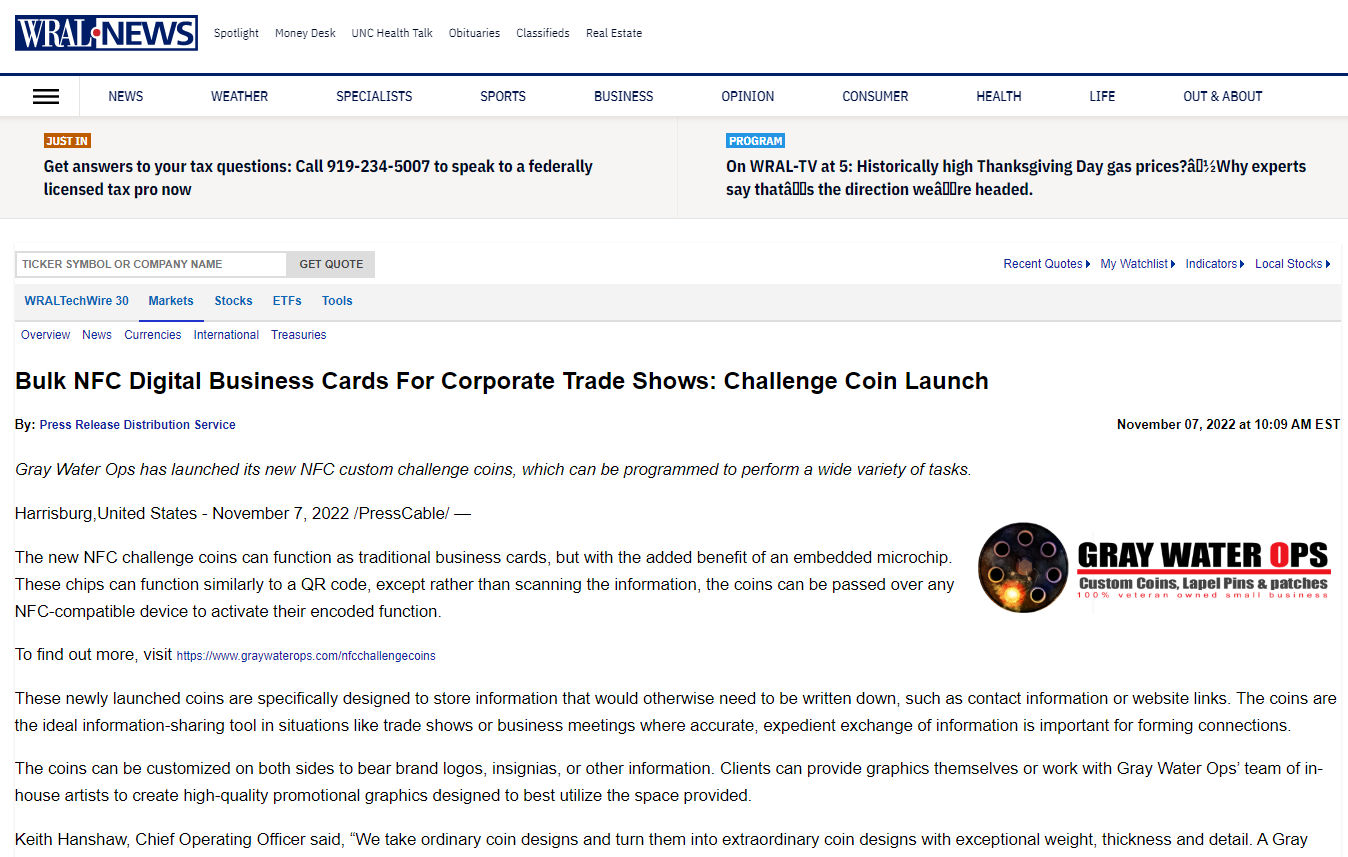Screen dimensions: 1348x857
Task: Open the WEATHER menu
Action: [x=239, y=97]
